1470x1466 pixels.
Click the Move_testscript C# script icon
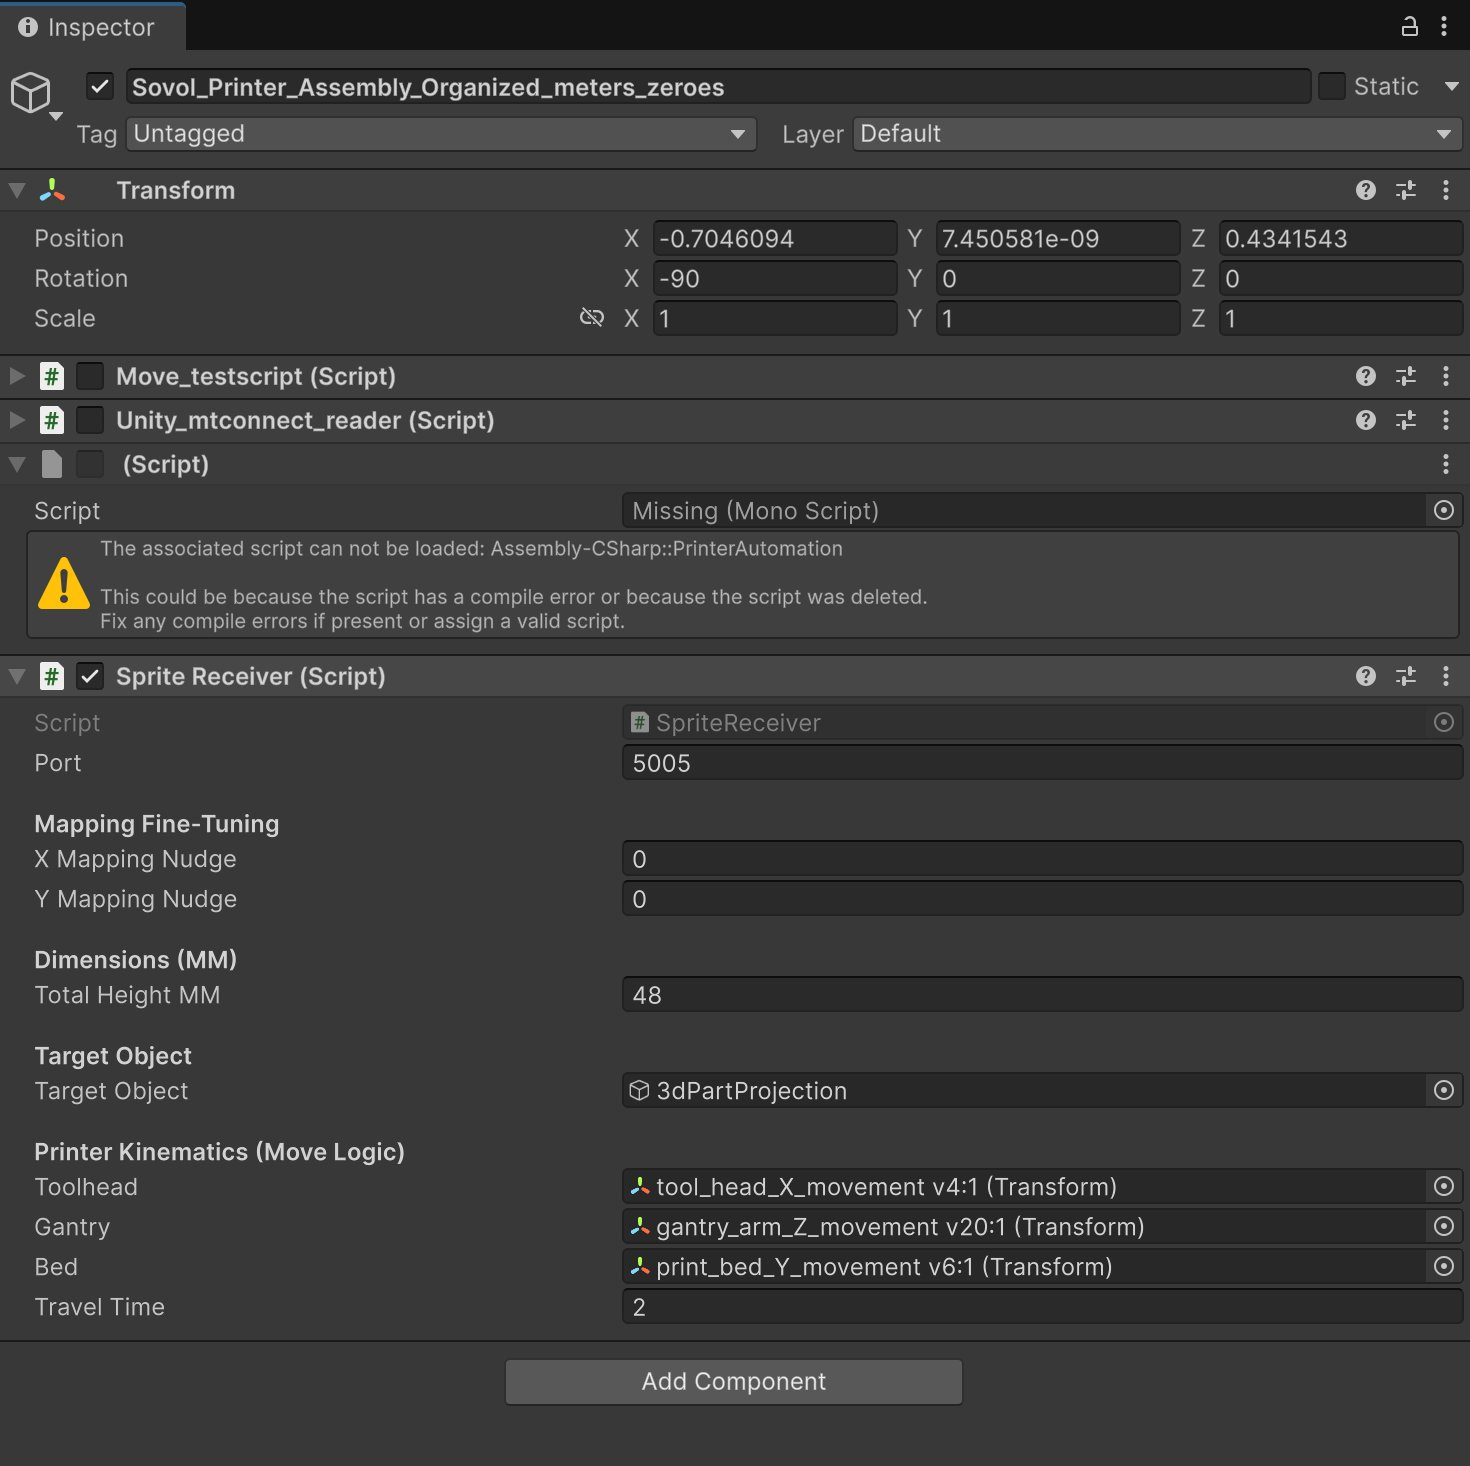(x=52, y=376)
